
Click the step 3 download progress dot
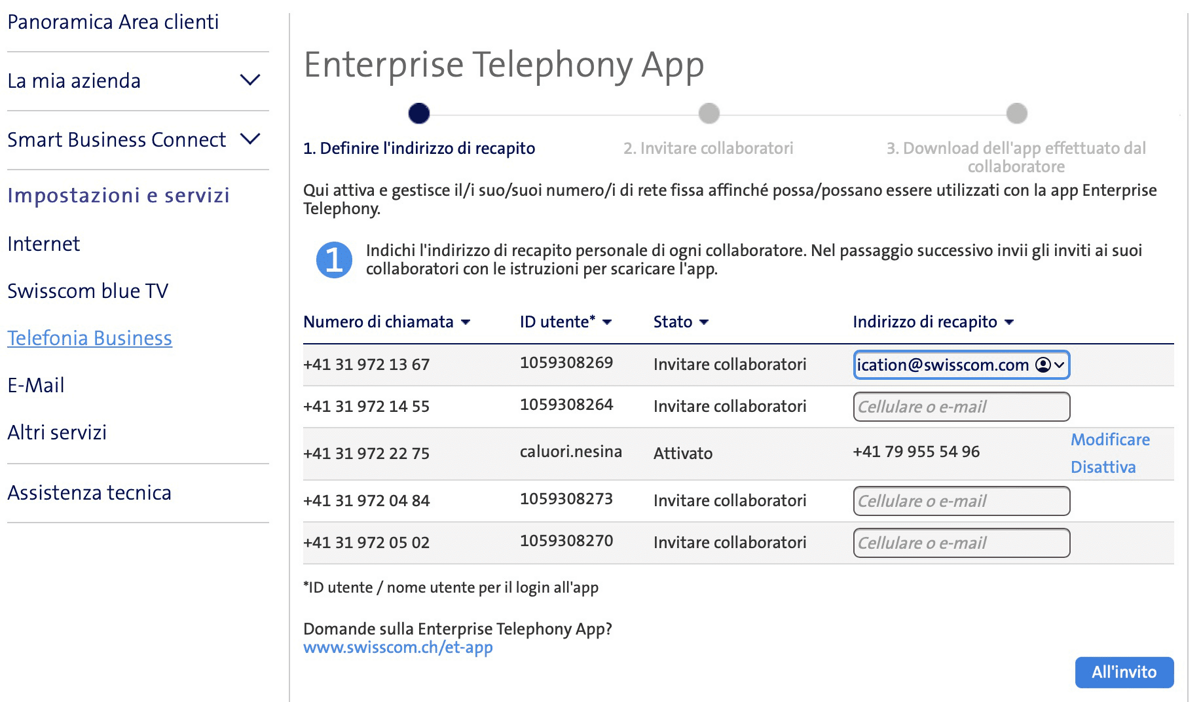(x=1017, y=113)
